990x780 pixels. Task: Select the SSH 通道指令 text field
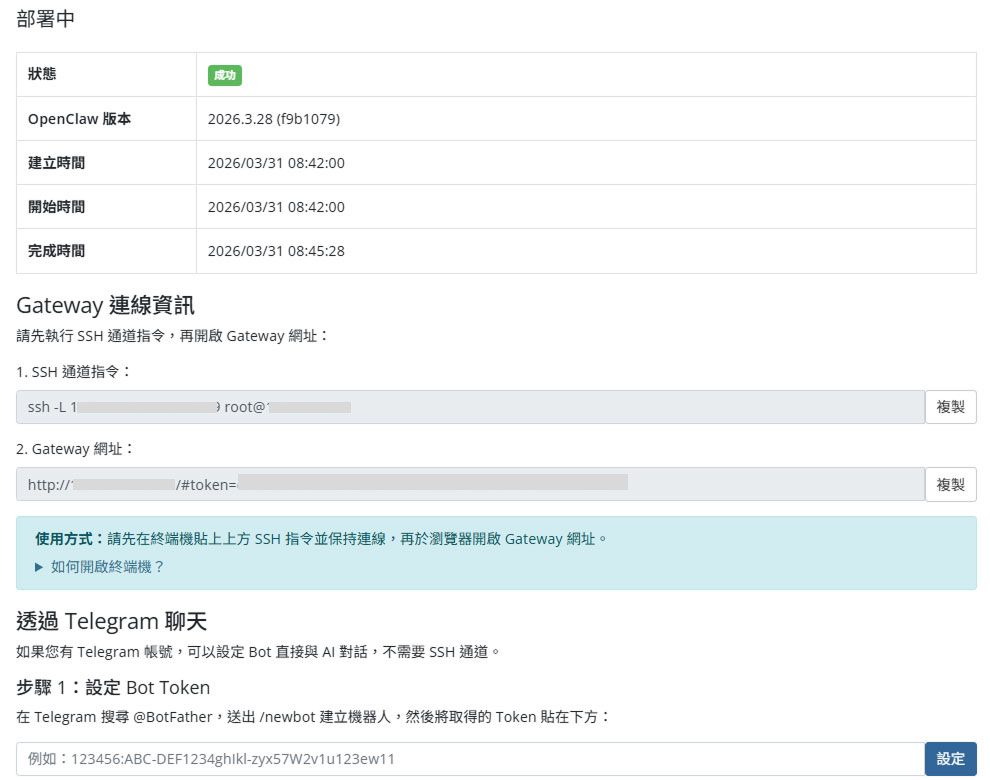coord(470,407)
